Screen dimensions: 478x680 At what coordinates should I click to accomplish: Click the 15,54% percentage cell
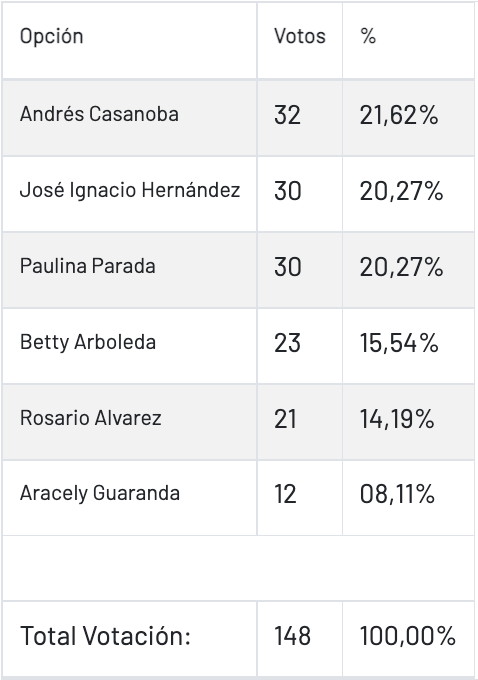[x=409, y=346]
